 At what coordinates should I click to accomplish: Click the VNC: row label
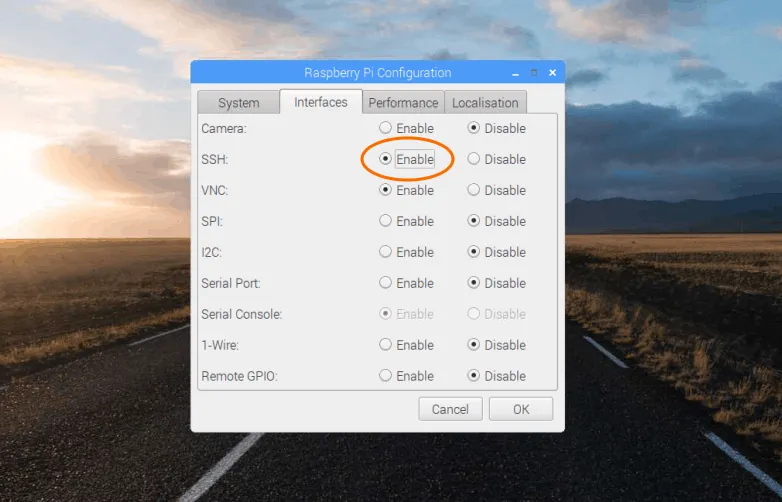click(214, 190)
